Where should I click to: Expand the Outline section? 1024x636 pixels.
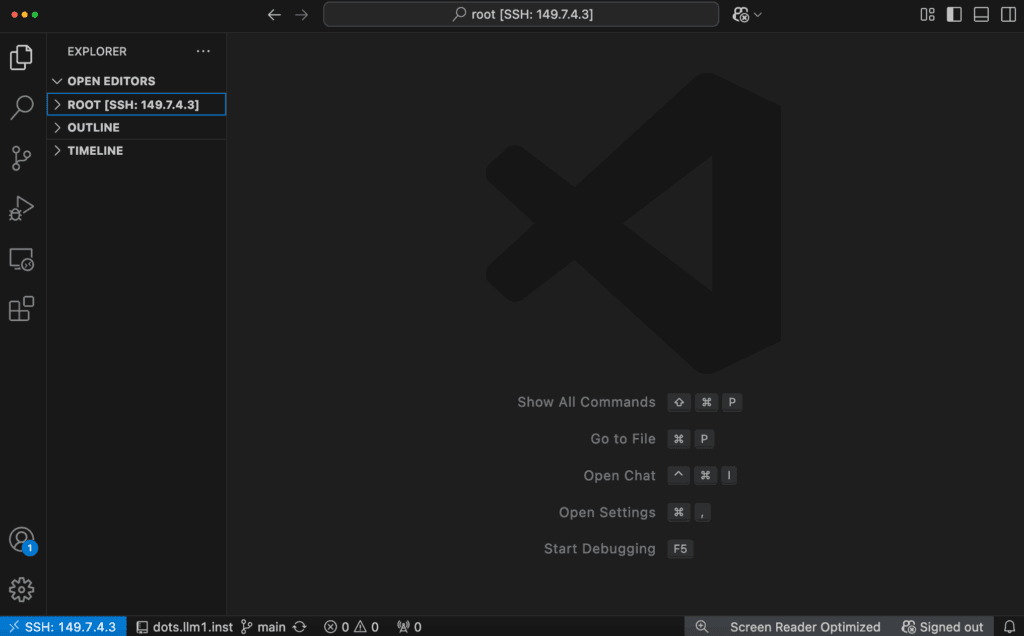click(136, 127)
